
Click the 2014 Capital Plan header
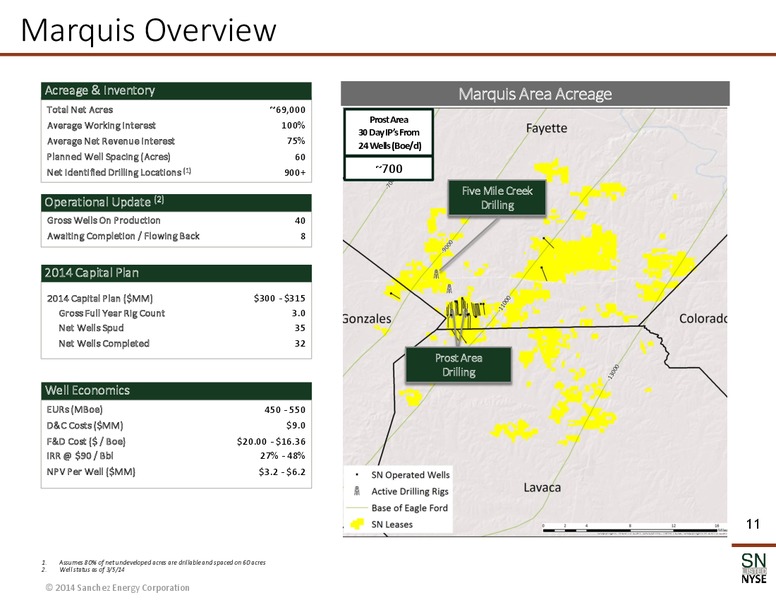176,273
